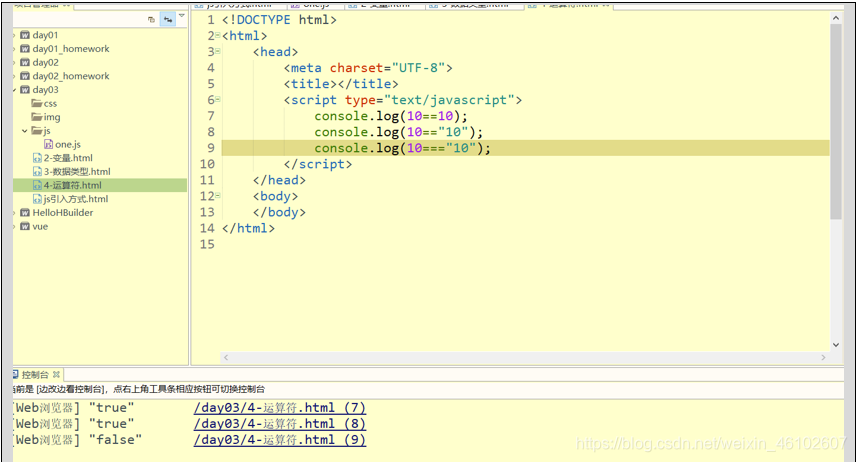Click the closing </script> tag
The width and height of the screenshot is (857, 462).
pos(318,164)
